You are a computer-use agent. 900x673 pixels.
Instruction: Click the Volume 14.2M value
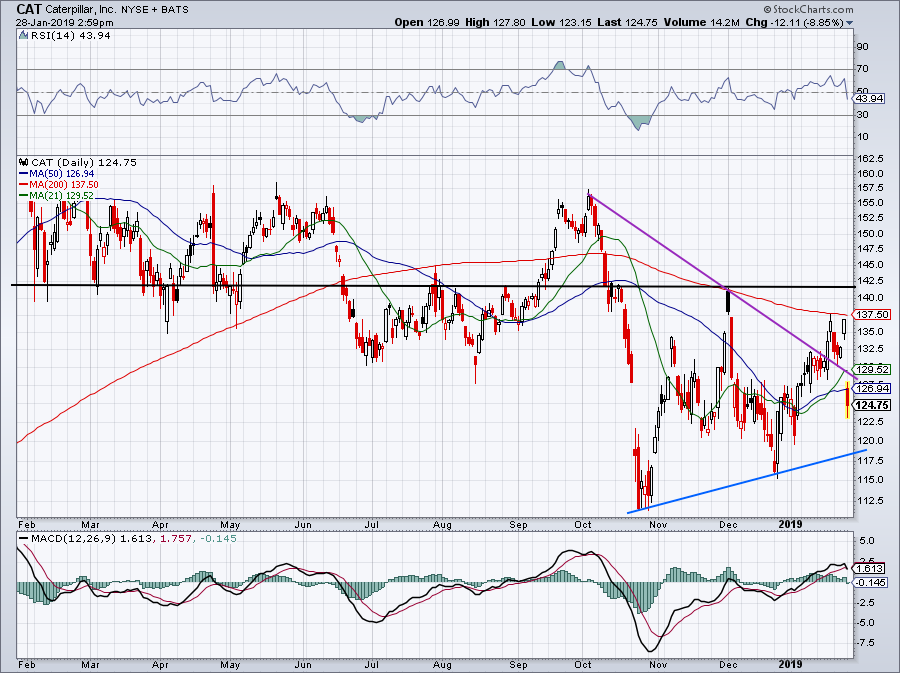[702, 22]
